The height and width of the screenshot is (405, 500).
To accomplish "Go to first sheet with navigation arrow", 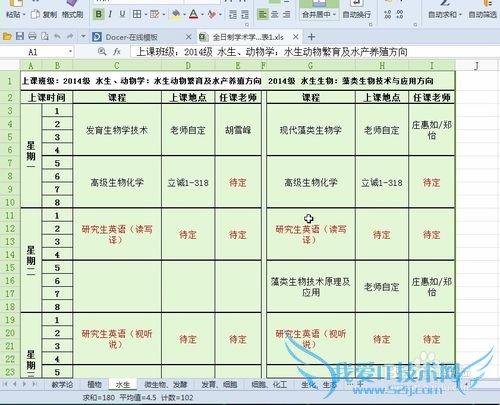I will [5, 384].
